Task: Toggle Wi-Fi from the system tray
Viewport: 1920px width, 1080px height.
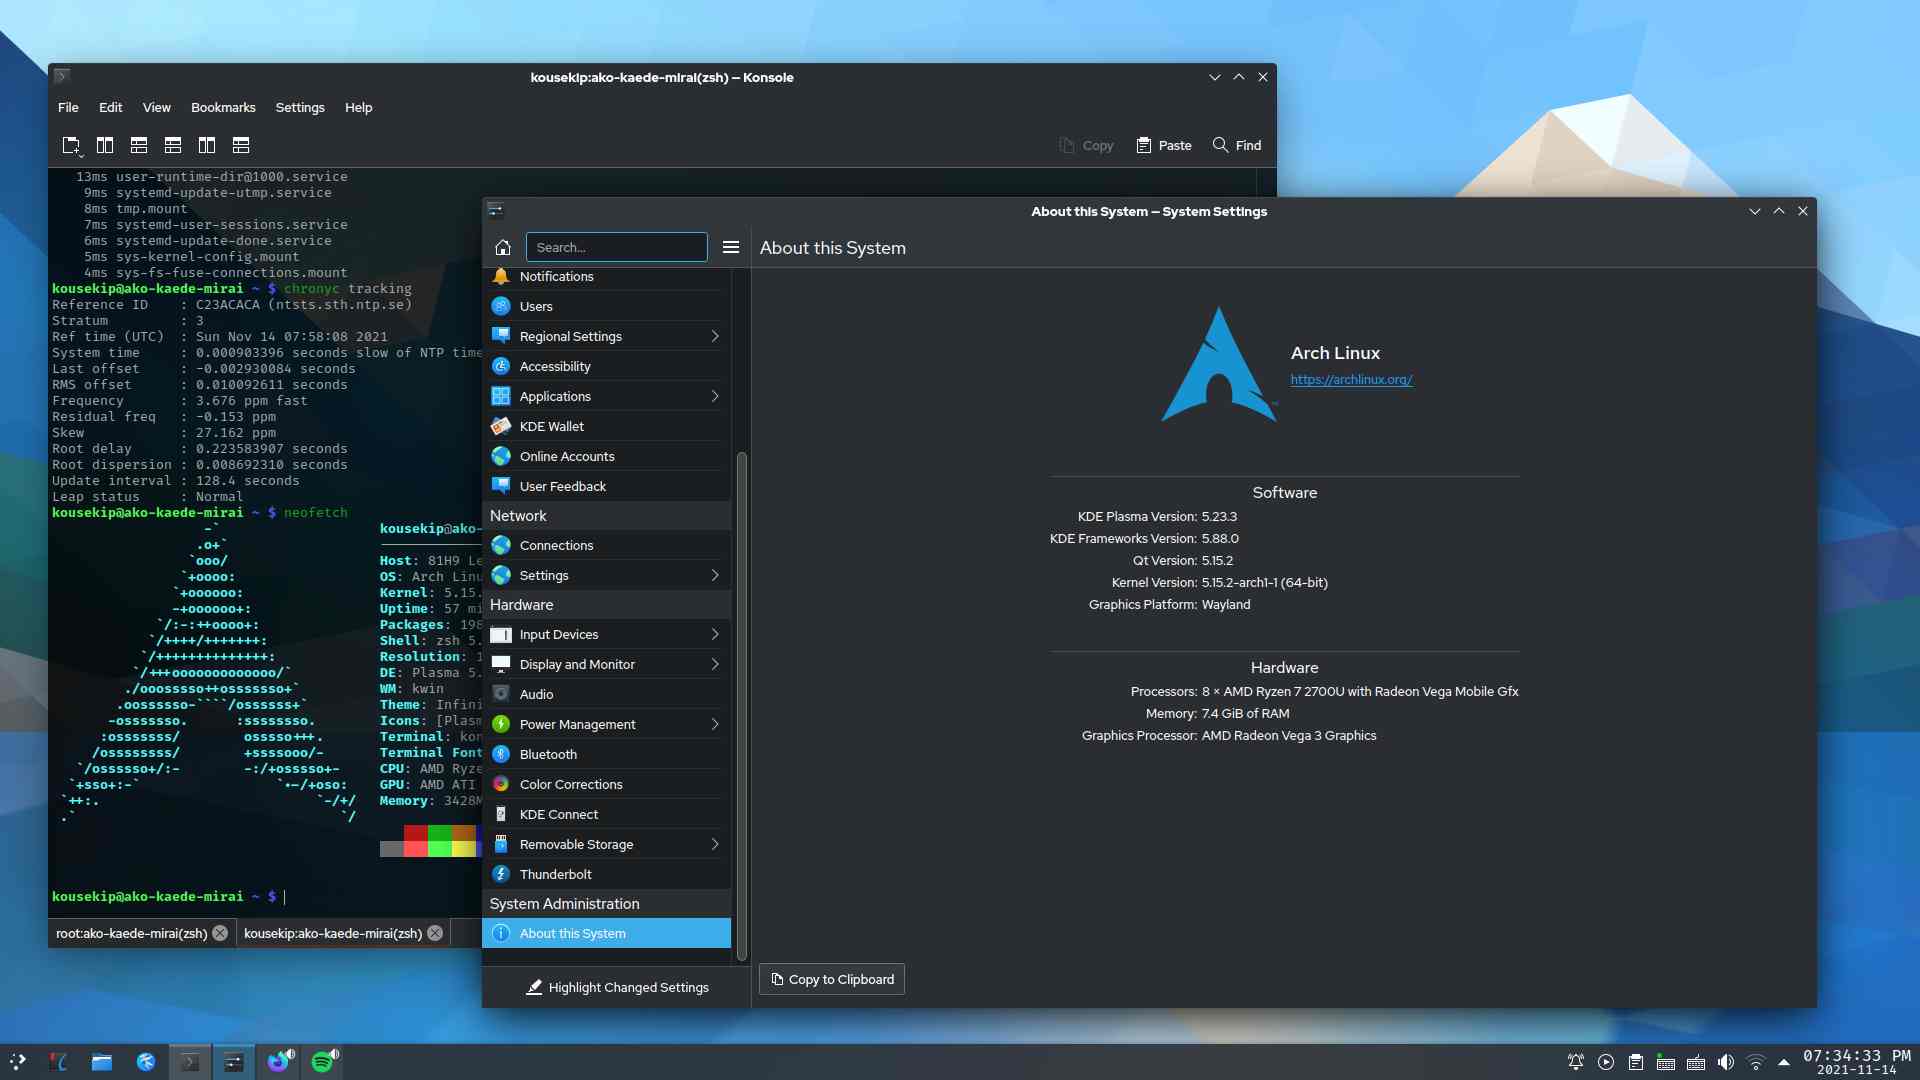Action: 1757,1062
